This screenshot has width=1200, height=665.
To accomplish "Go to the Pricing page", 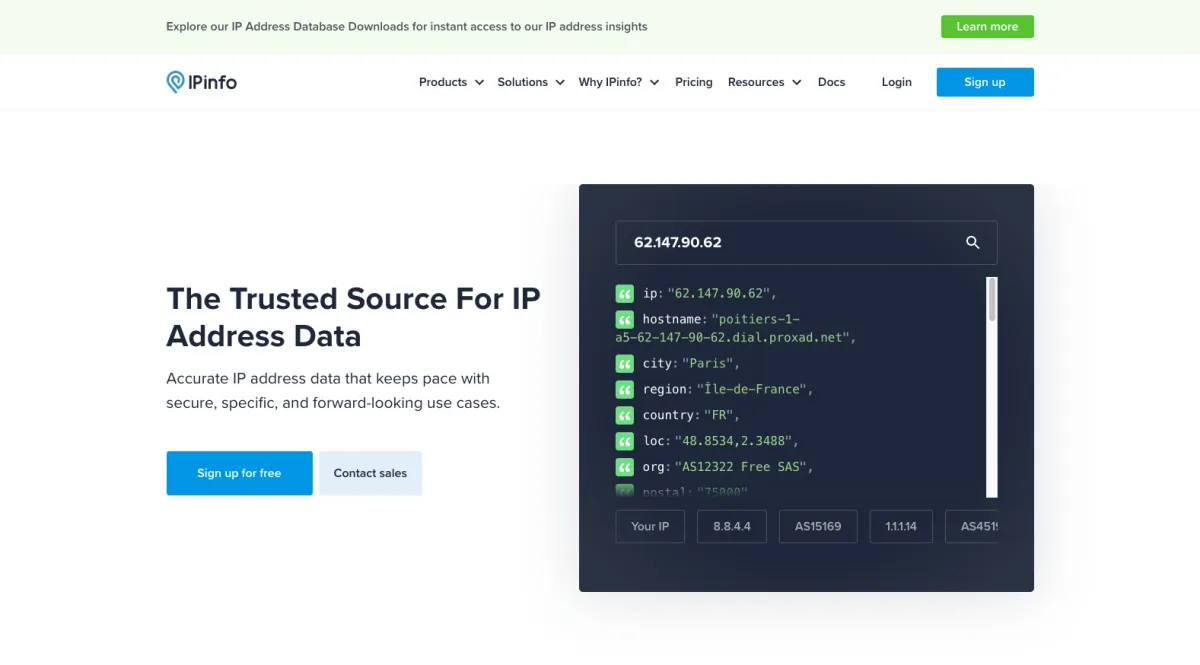I will click(x=693, y=82).
